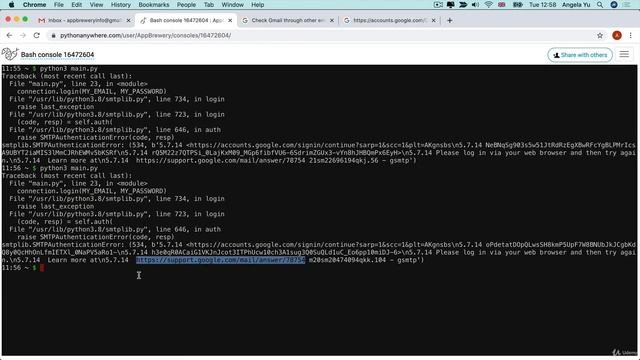Viewport: 640px width, 360px height.
Task: Open the Apple menu
Action: point(11,4)
